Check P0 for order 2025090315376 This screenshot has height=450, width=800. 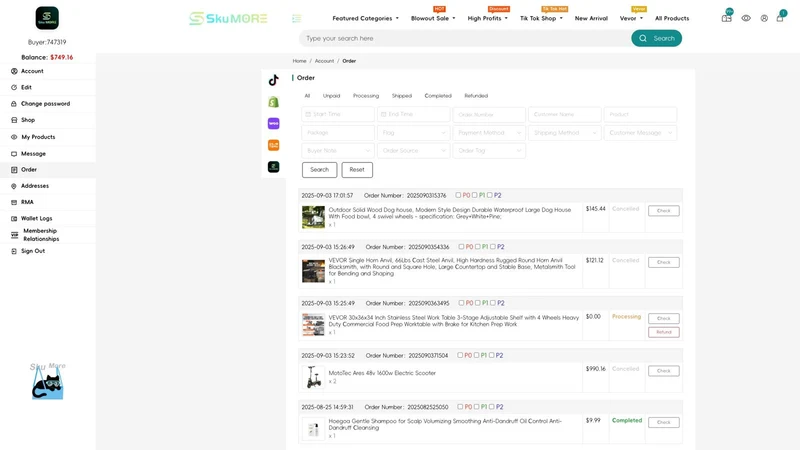click(x=458, y=195)
